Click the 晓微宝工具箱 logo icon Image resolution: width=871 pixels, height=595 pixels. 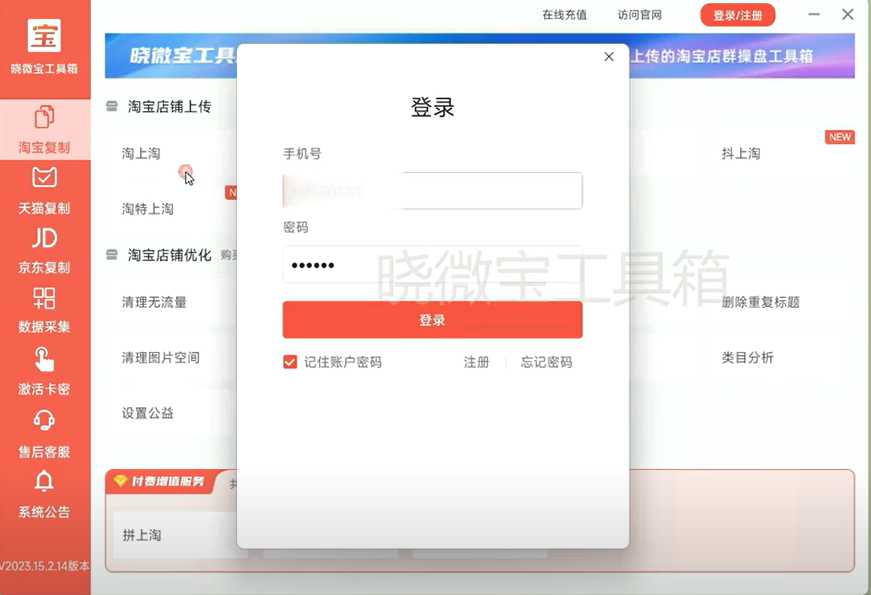(x=44, y=36)
